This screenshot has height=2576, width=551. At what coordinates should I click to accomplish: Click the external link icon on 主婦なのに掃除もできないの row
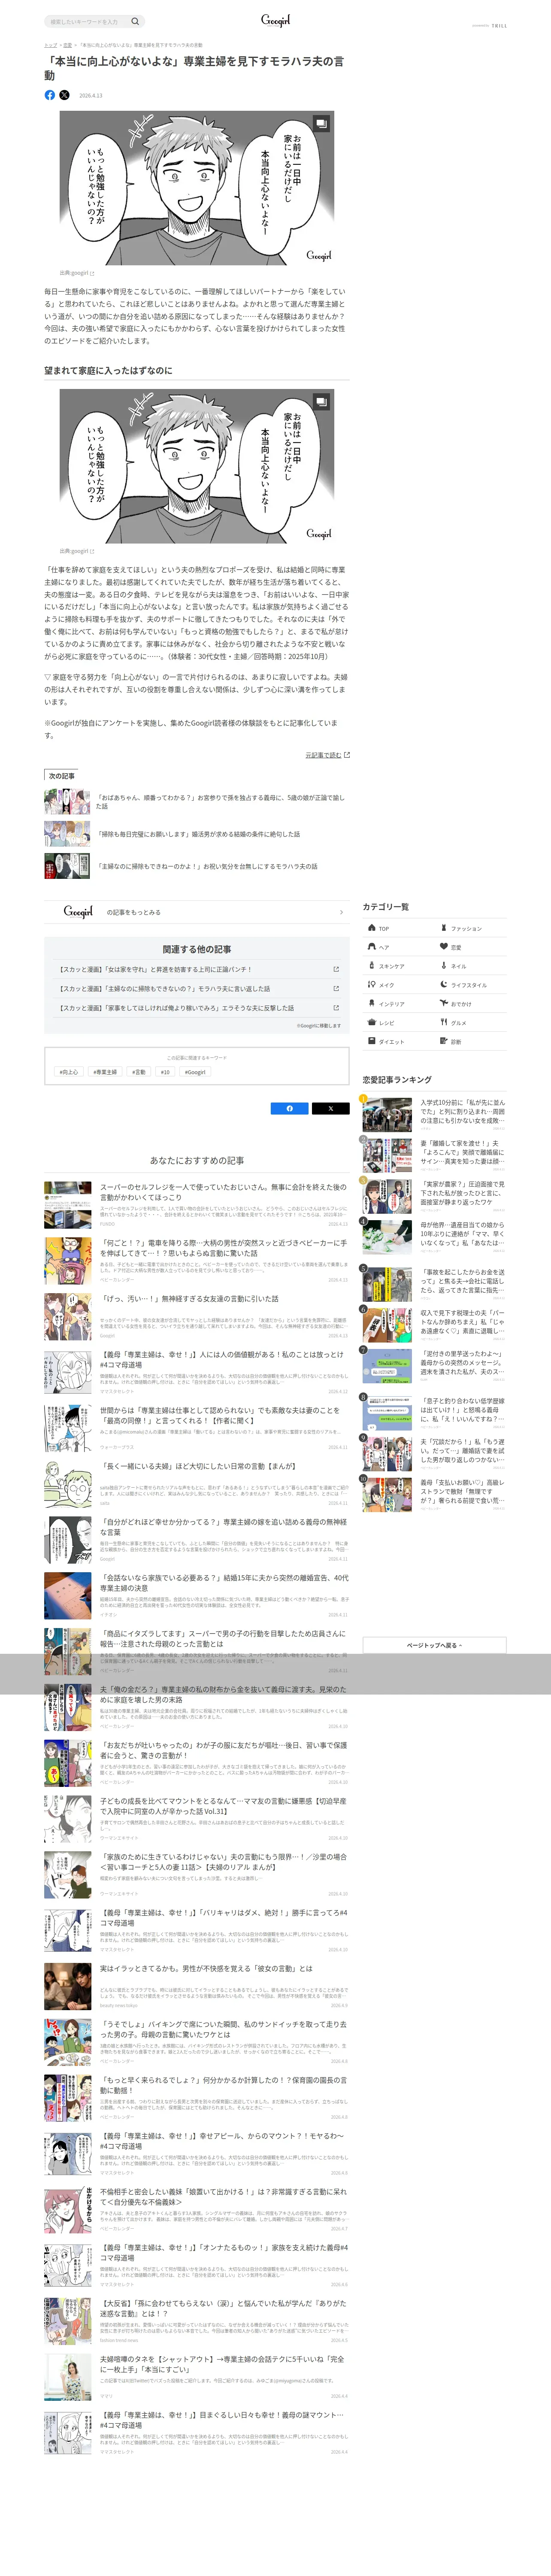coord(336,989)
